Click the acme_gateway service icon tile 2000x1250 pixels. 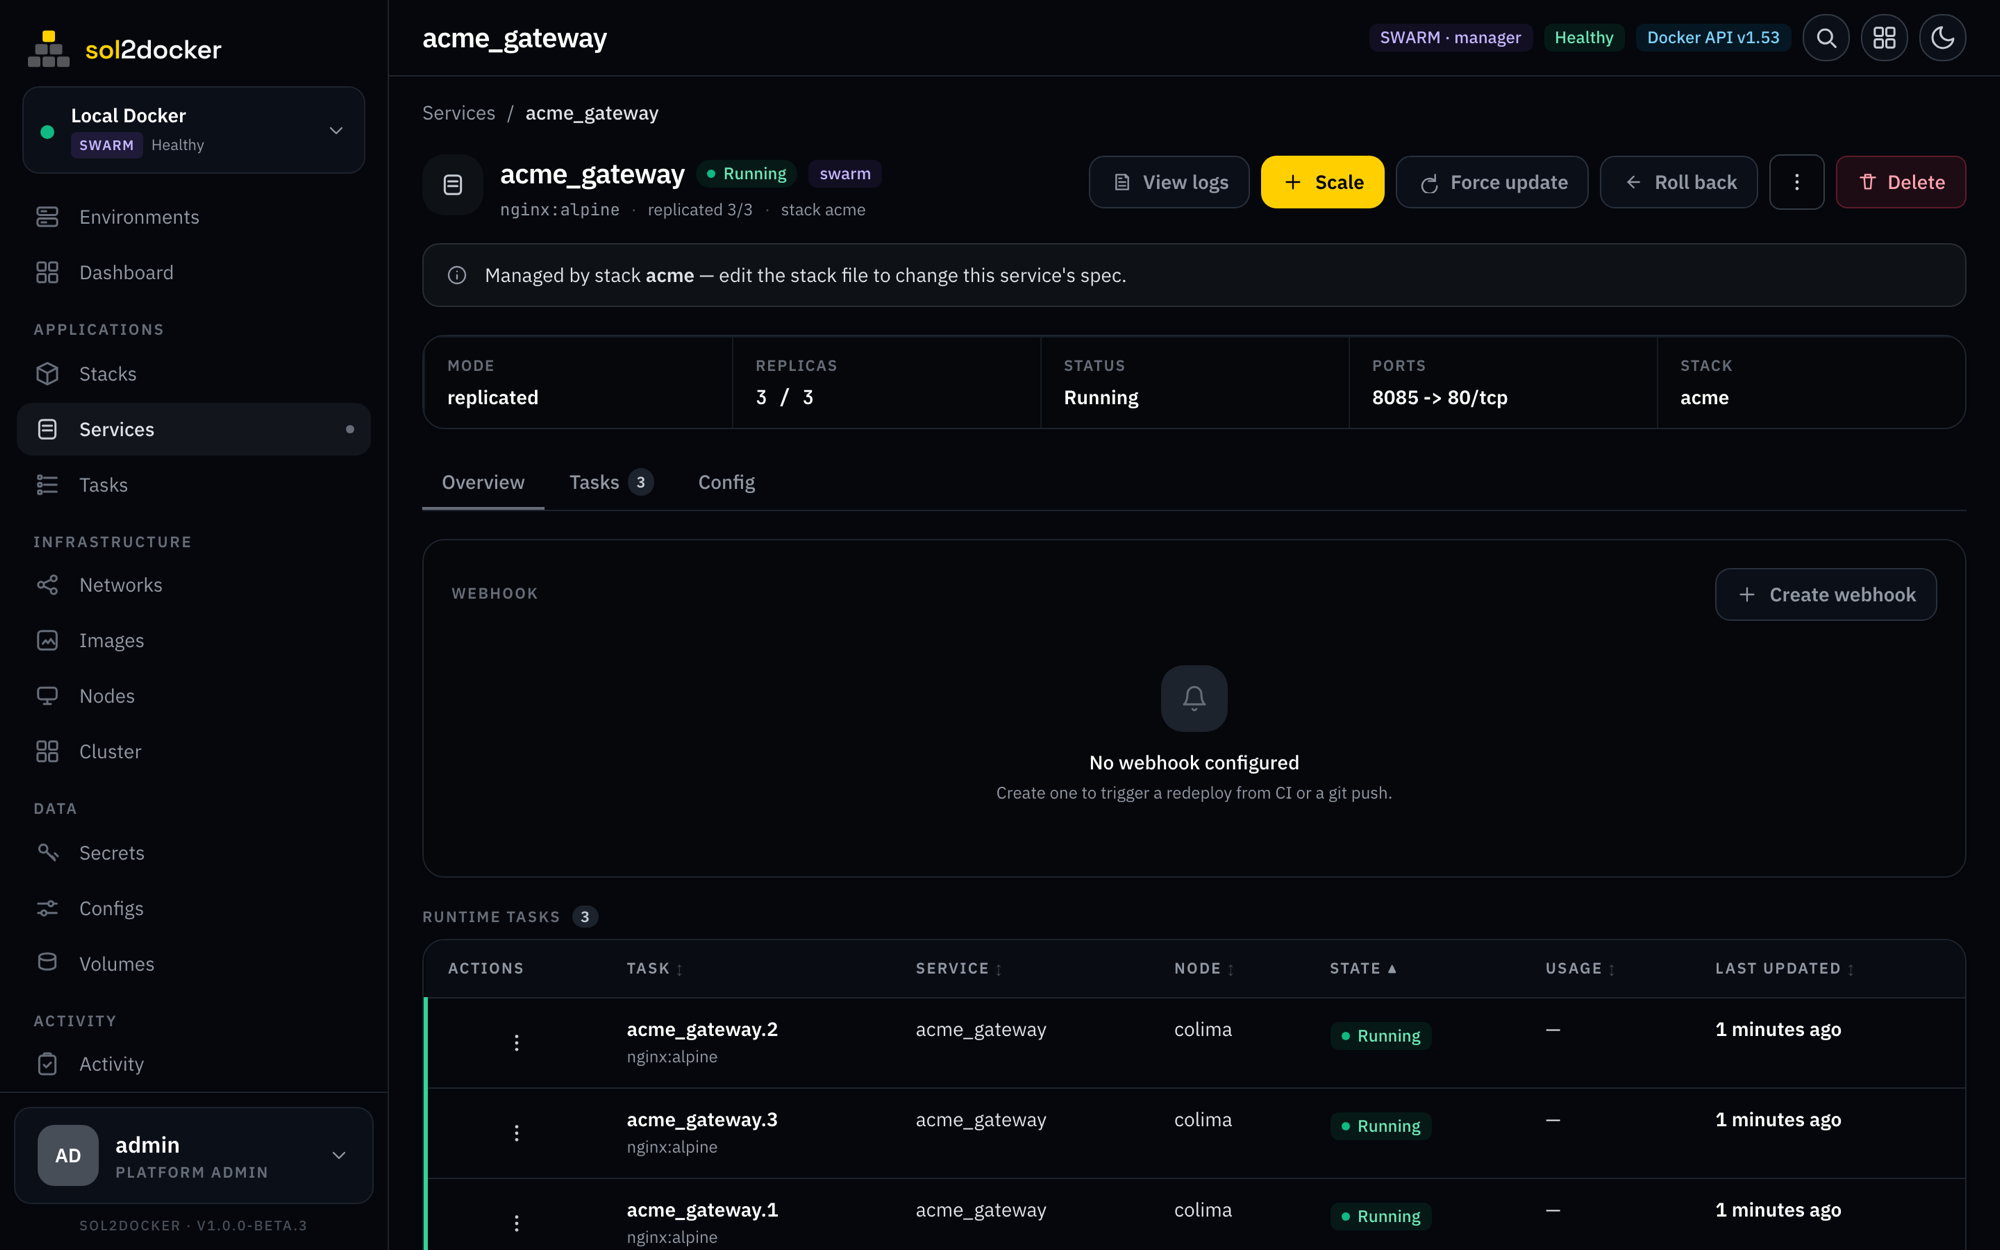tap(453, 185)
